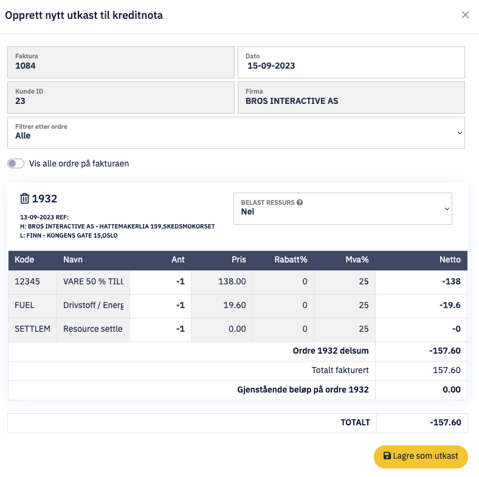This screenshot has width=479, height=477.
Task: Close the kreditnota dialog with X
Action: click(465, 15)
